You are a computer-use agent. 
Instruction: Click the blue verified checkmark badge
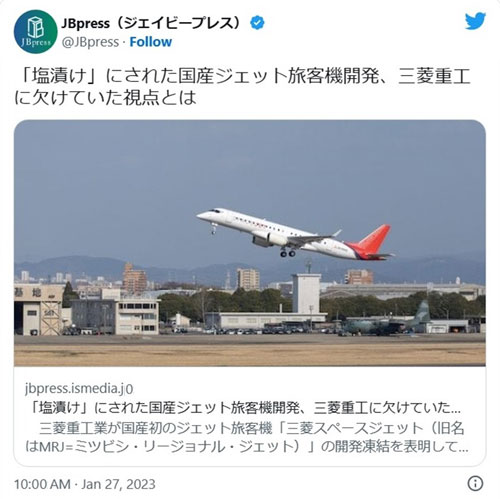click(257, 23)
